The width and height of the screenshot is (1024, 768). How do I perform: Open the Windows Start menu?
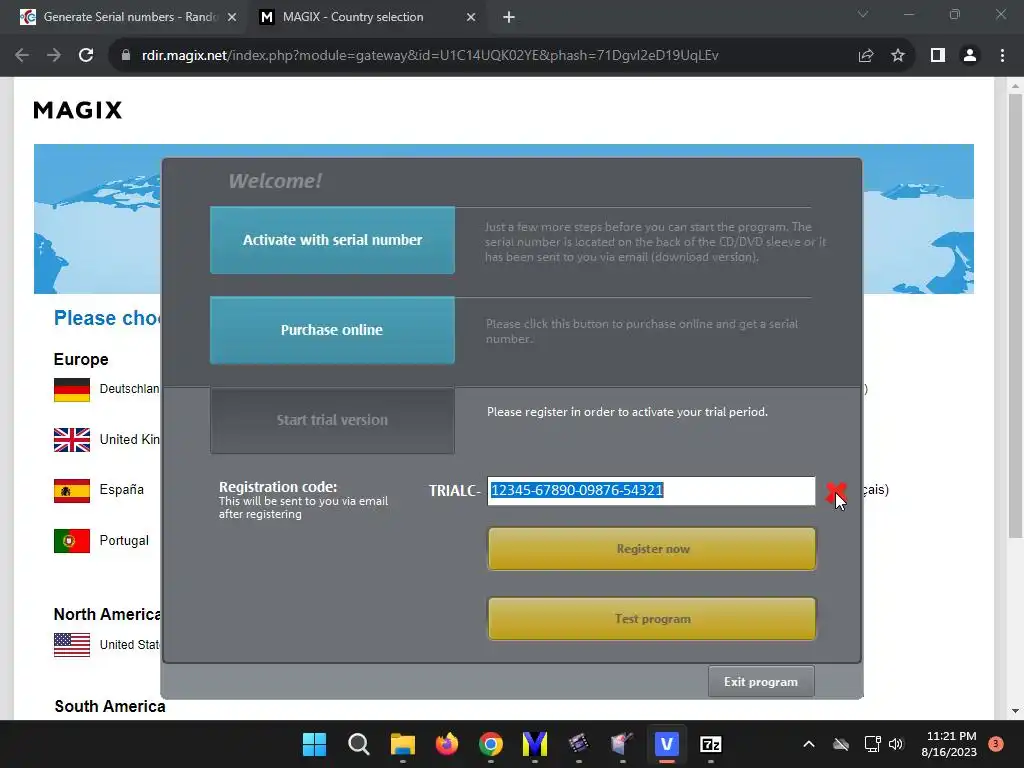click(314, 744)
